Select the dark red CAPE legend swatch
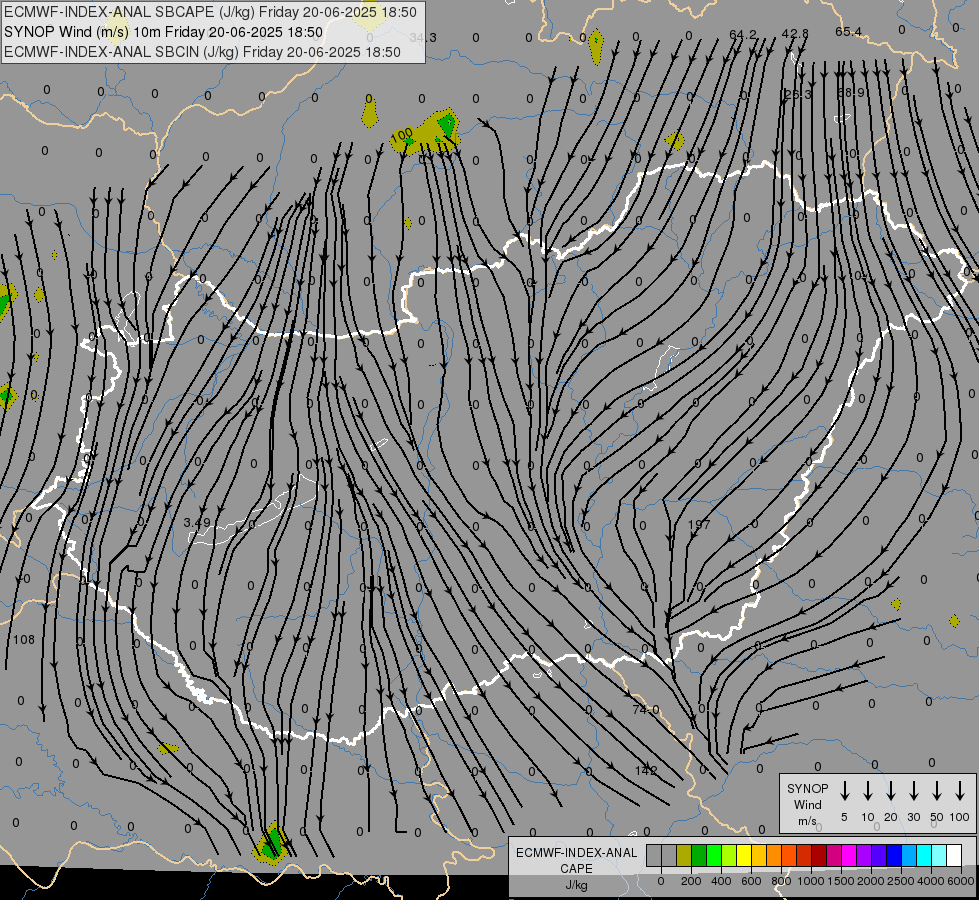Viewport: 979px width, 900px height. 819,855
